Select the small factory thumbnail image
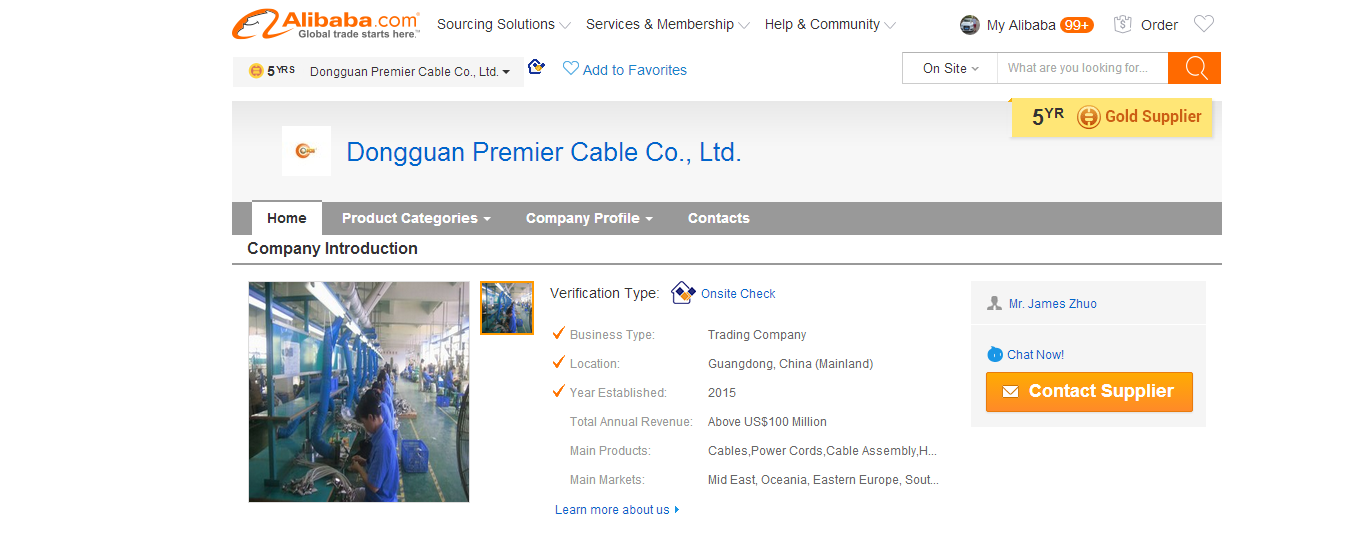1357x546 pixels. pyautogui.click(x=507, y=308)
